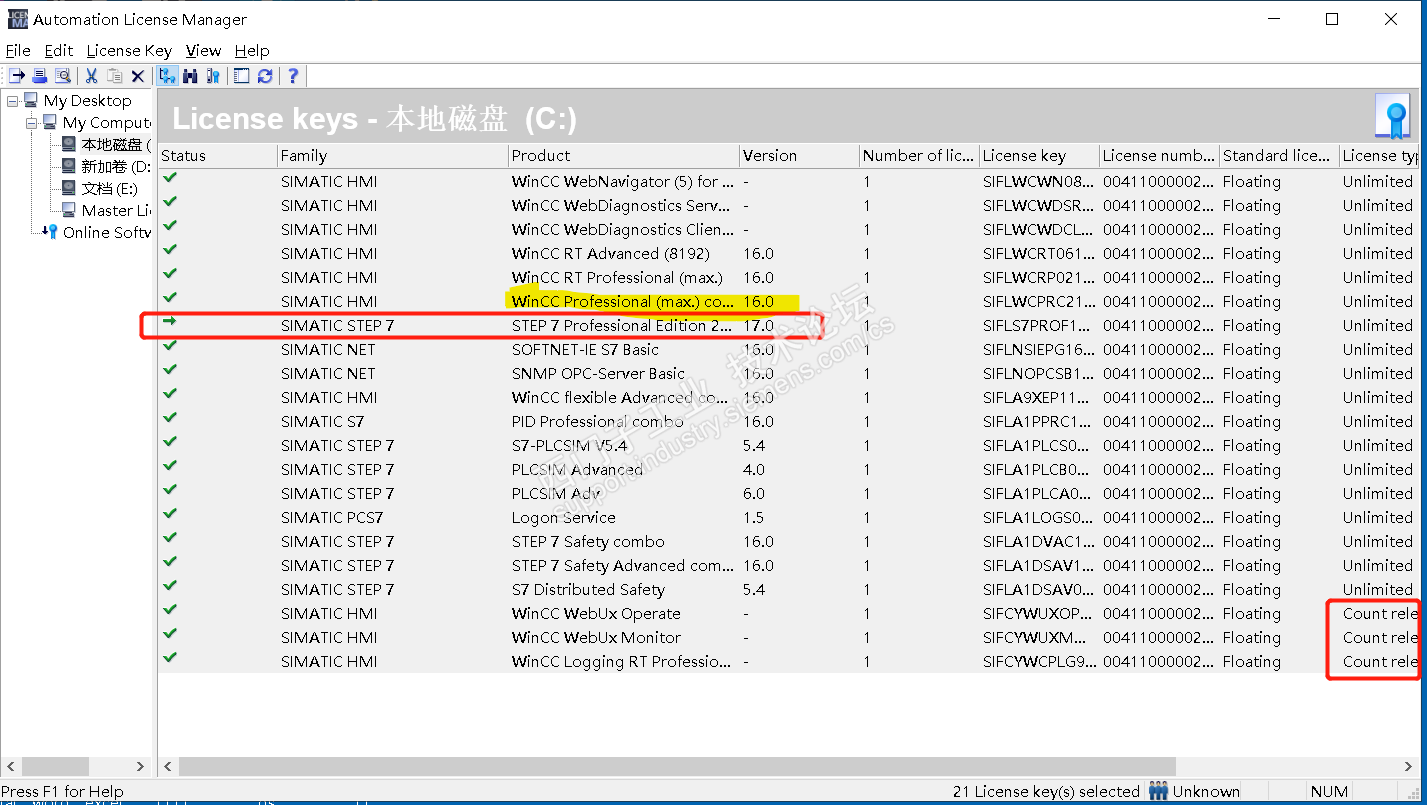
Task: Collapse the My Computer tree node
Action: pos(31,122)
